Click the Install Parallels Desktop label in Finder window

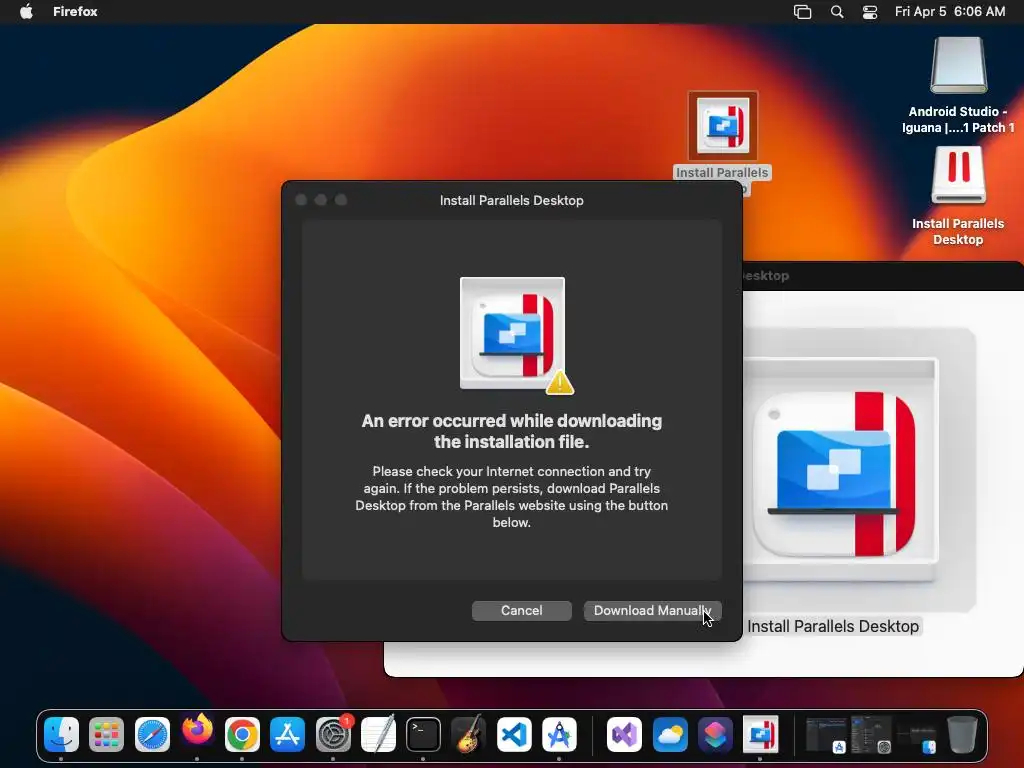[833, 626]
